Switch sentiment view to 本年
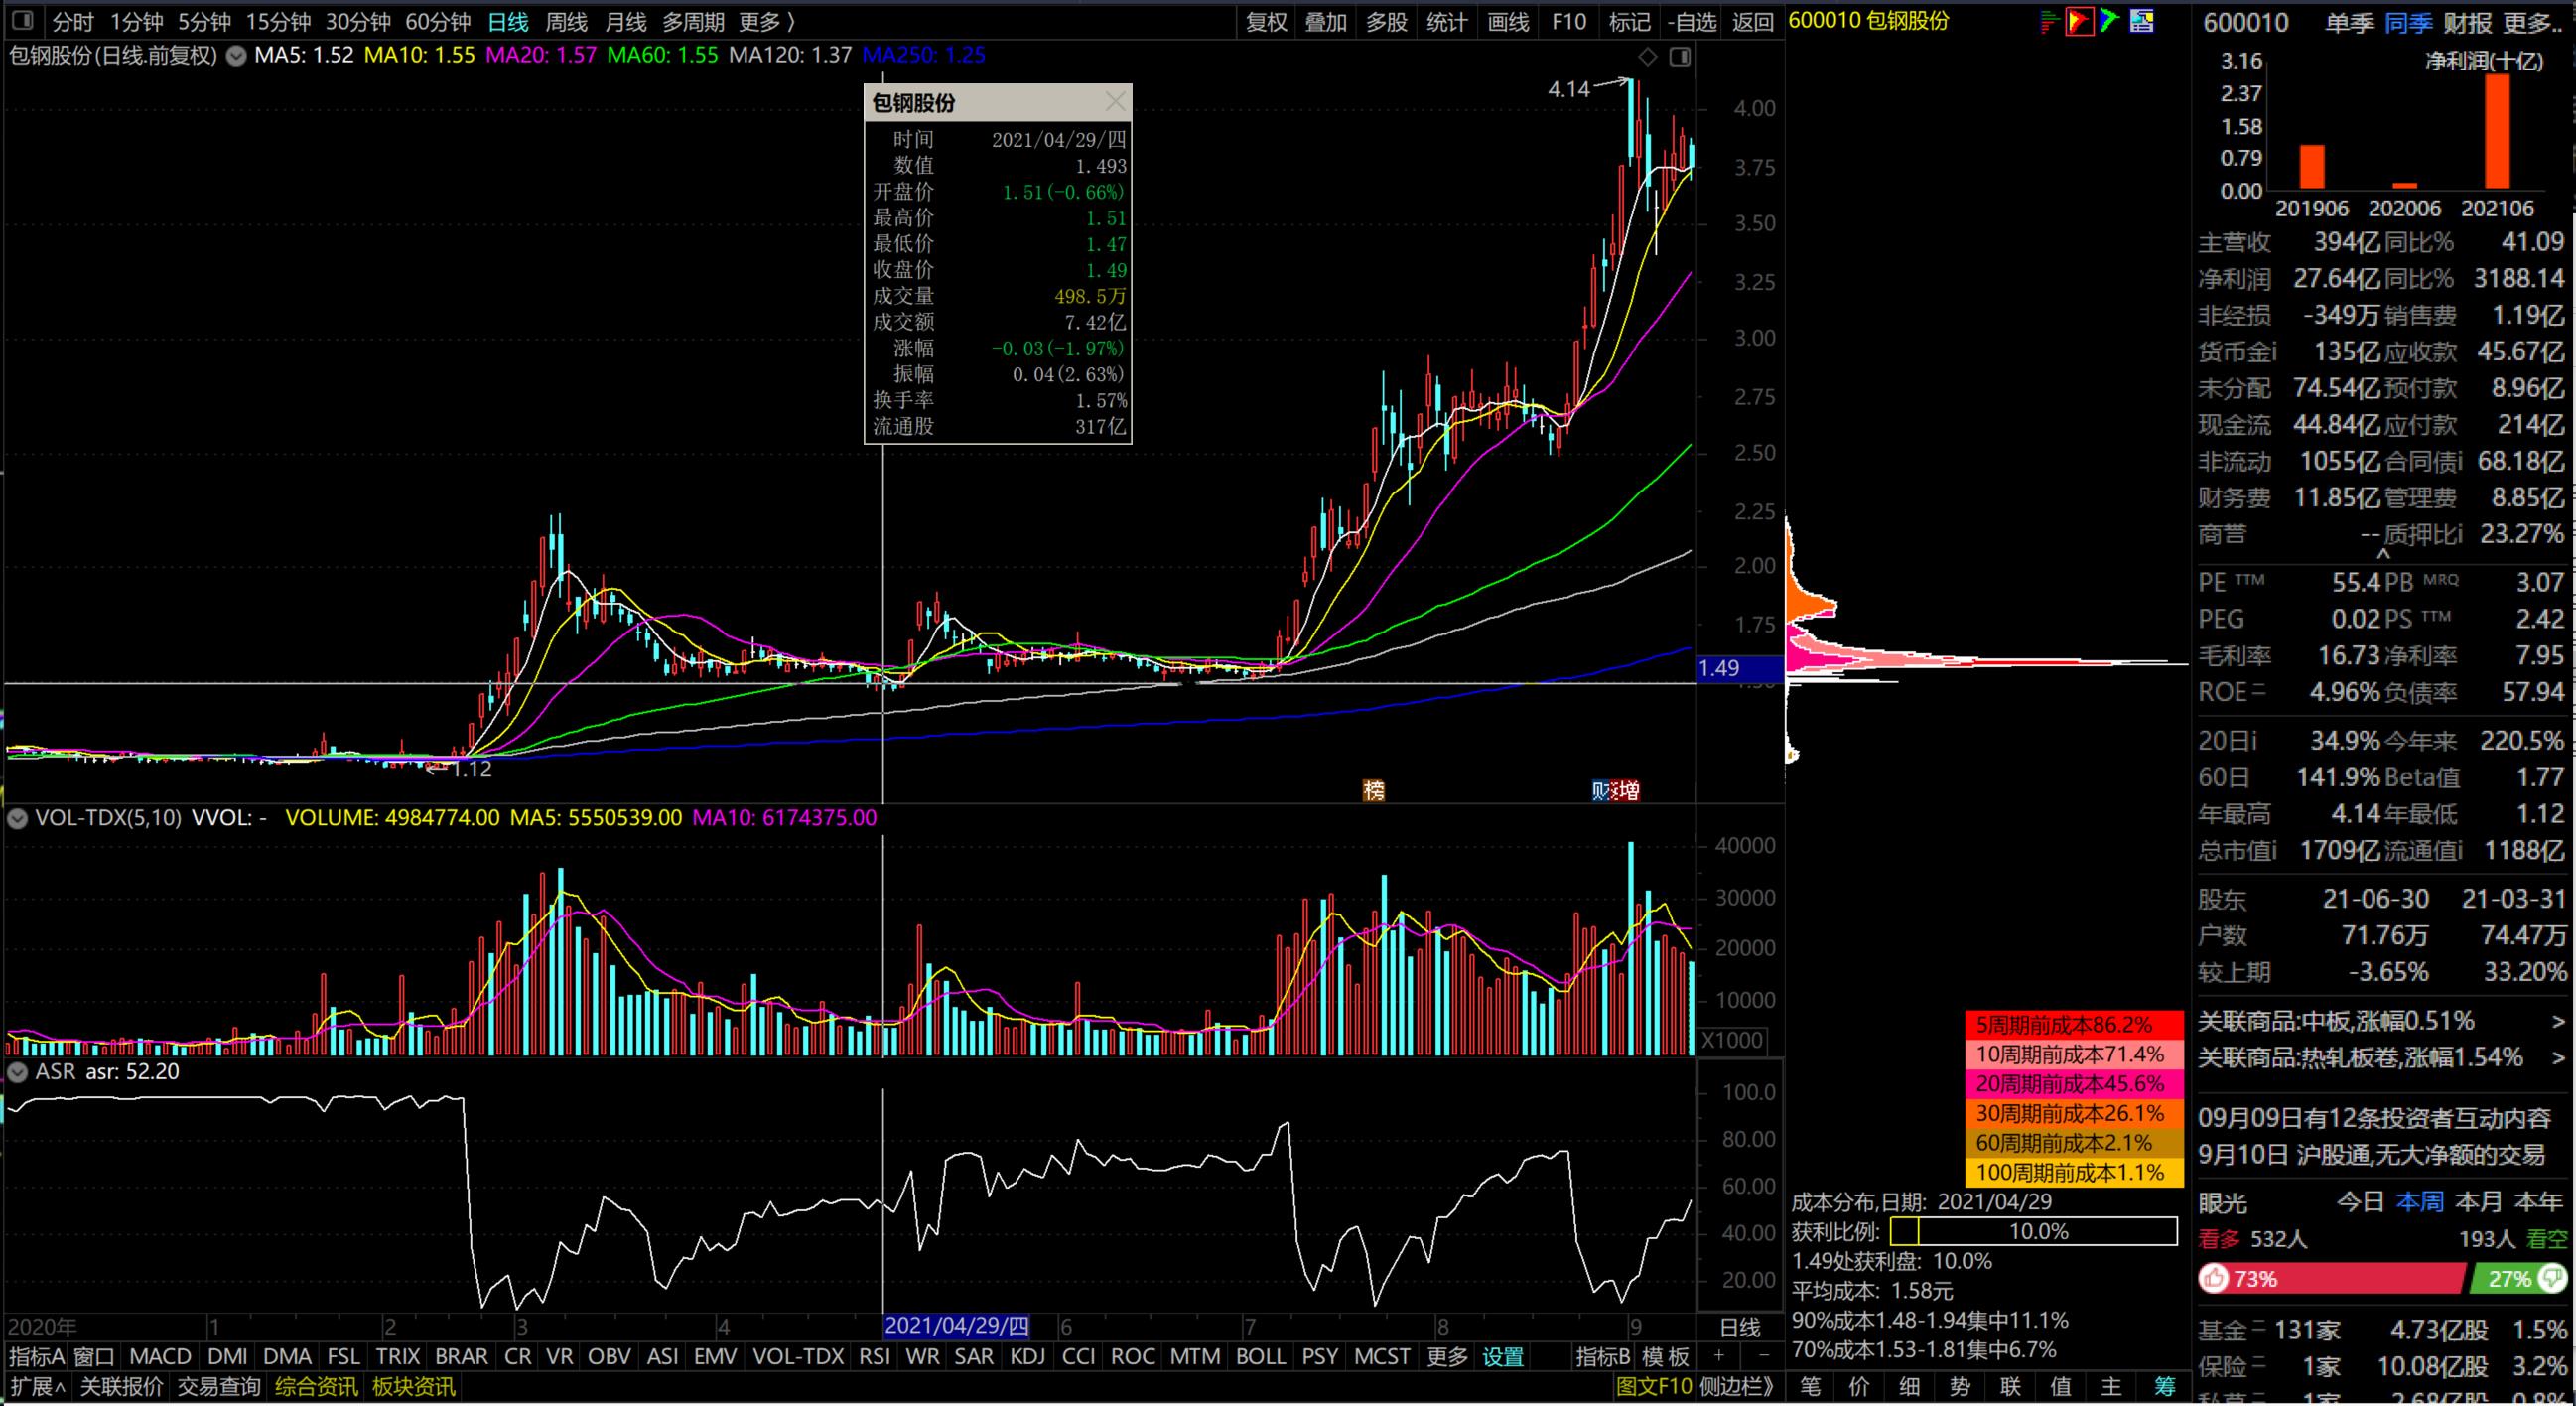Screen dimensions: 2576x1406 (2539, 1202)
